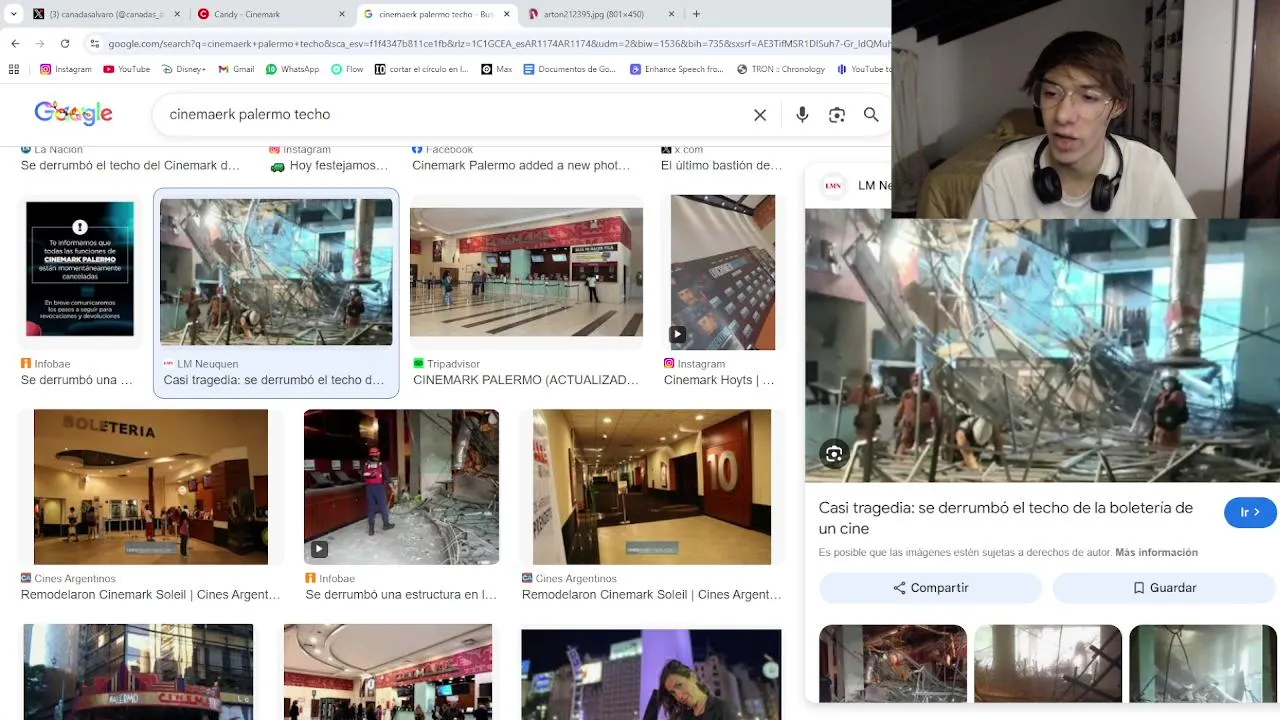Click the Compartir button
Viewport: 1280px width, 720px height.
click(x=931, y=588)
